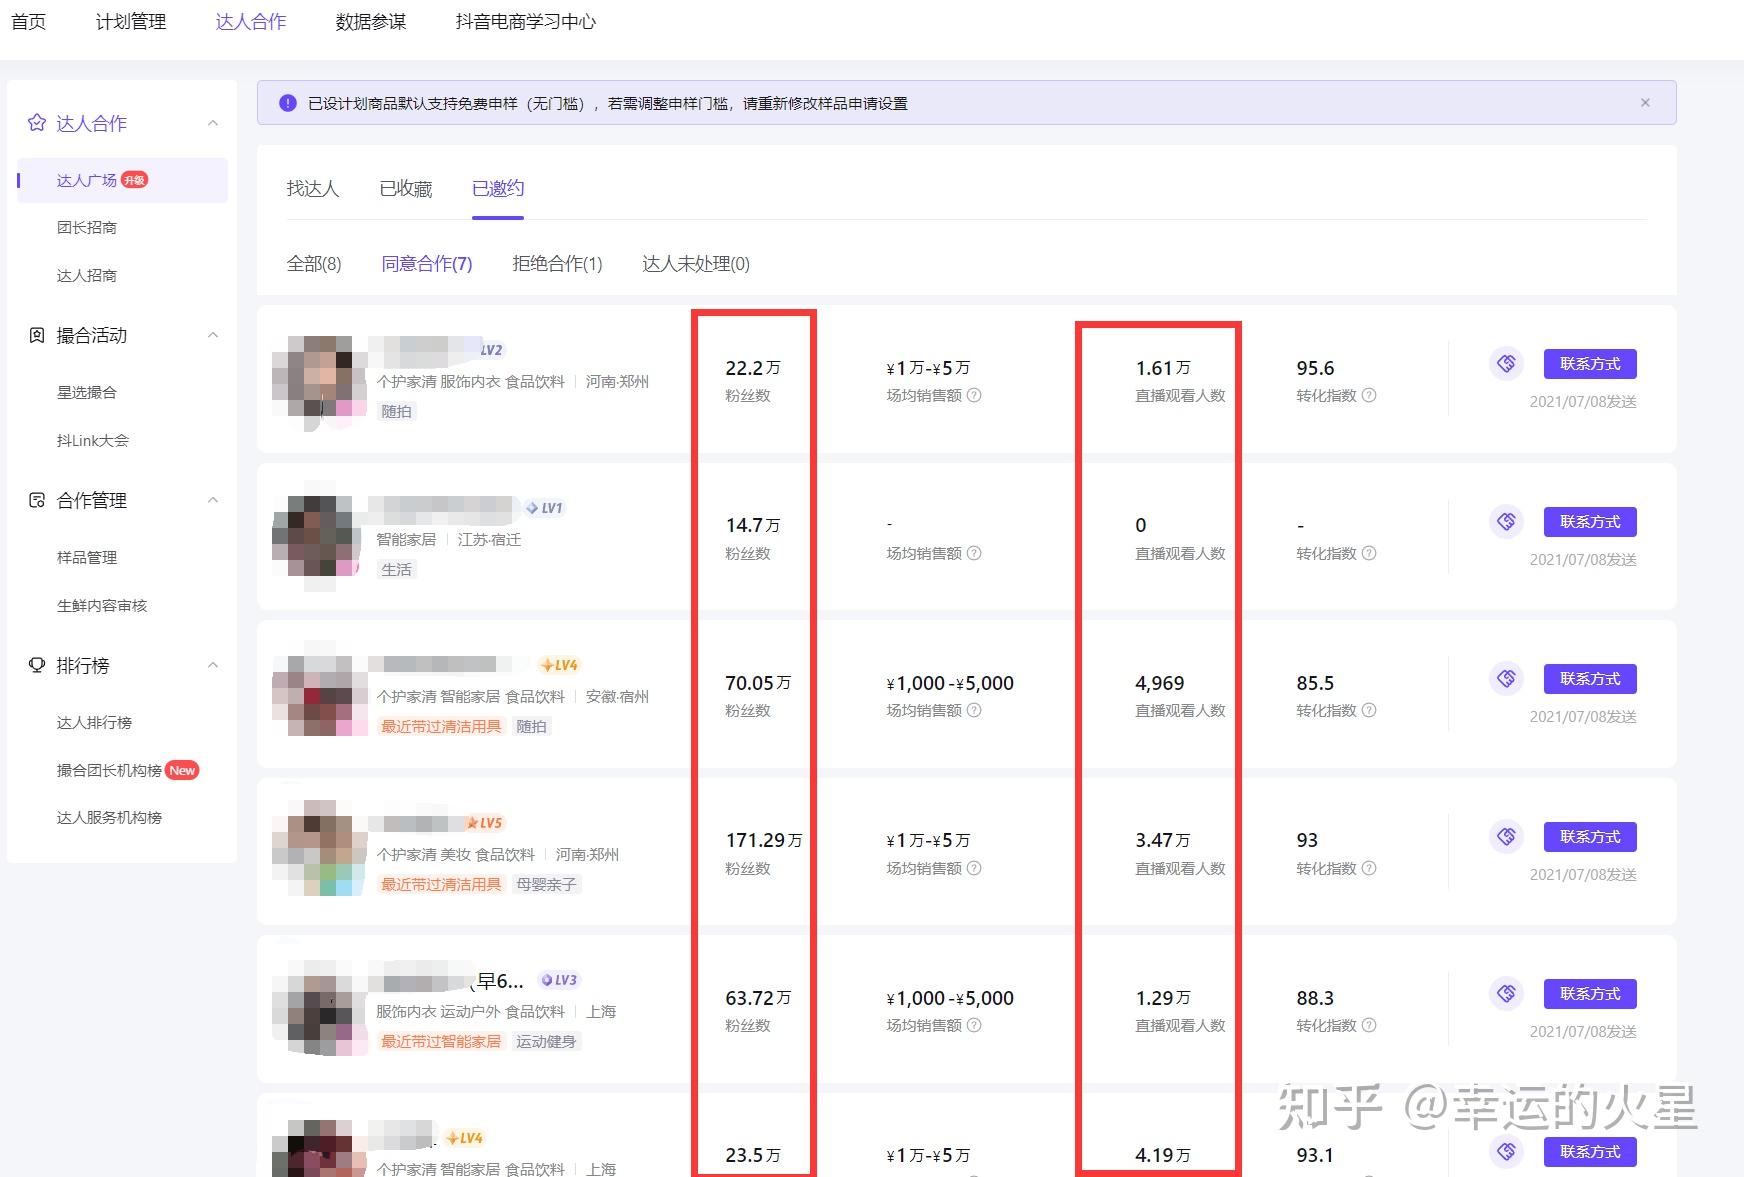Click the 撮合活动 section icon
This screenshot has width=1744, height=1177.
(37, 335)
